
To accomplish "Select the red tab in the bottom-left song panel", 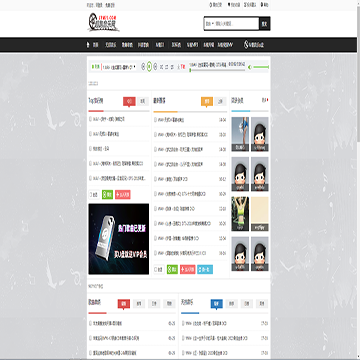I will (x=124, y=304).
